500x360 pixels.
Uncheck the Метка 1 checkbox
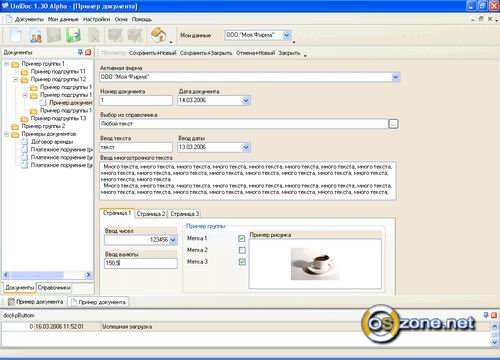tap(242, 238)
